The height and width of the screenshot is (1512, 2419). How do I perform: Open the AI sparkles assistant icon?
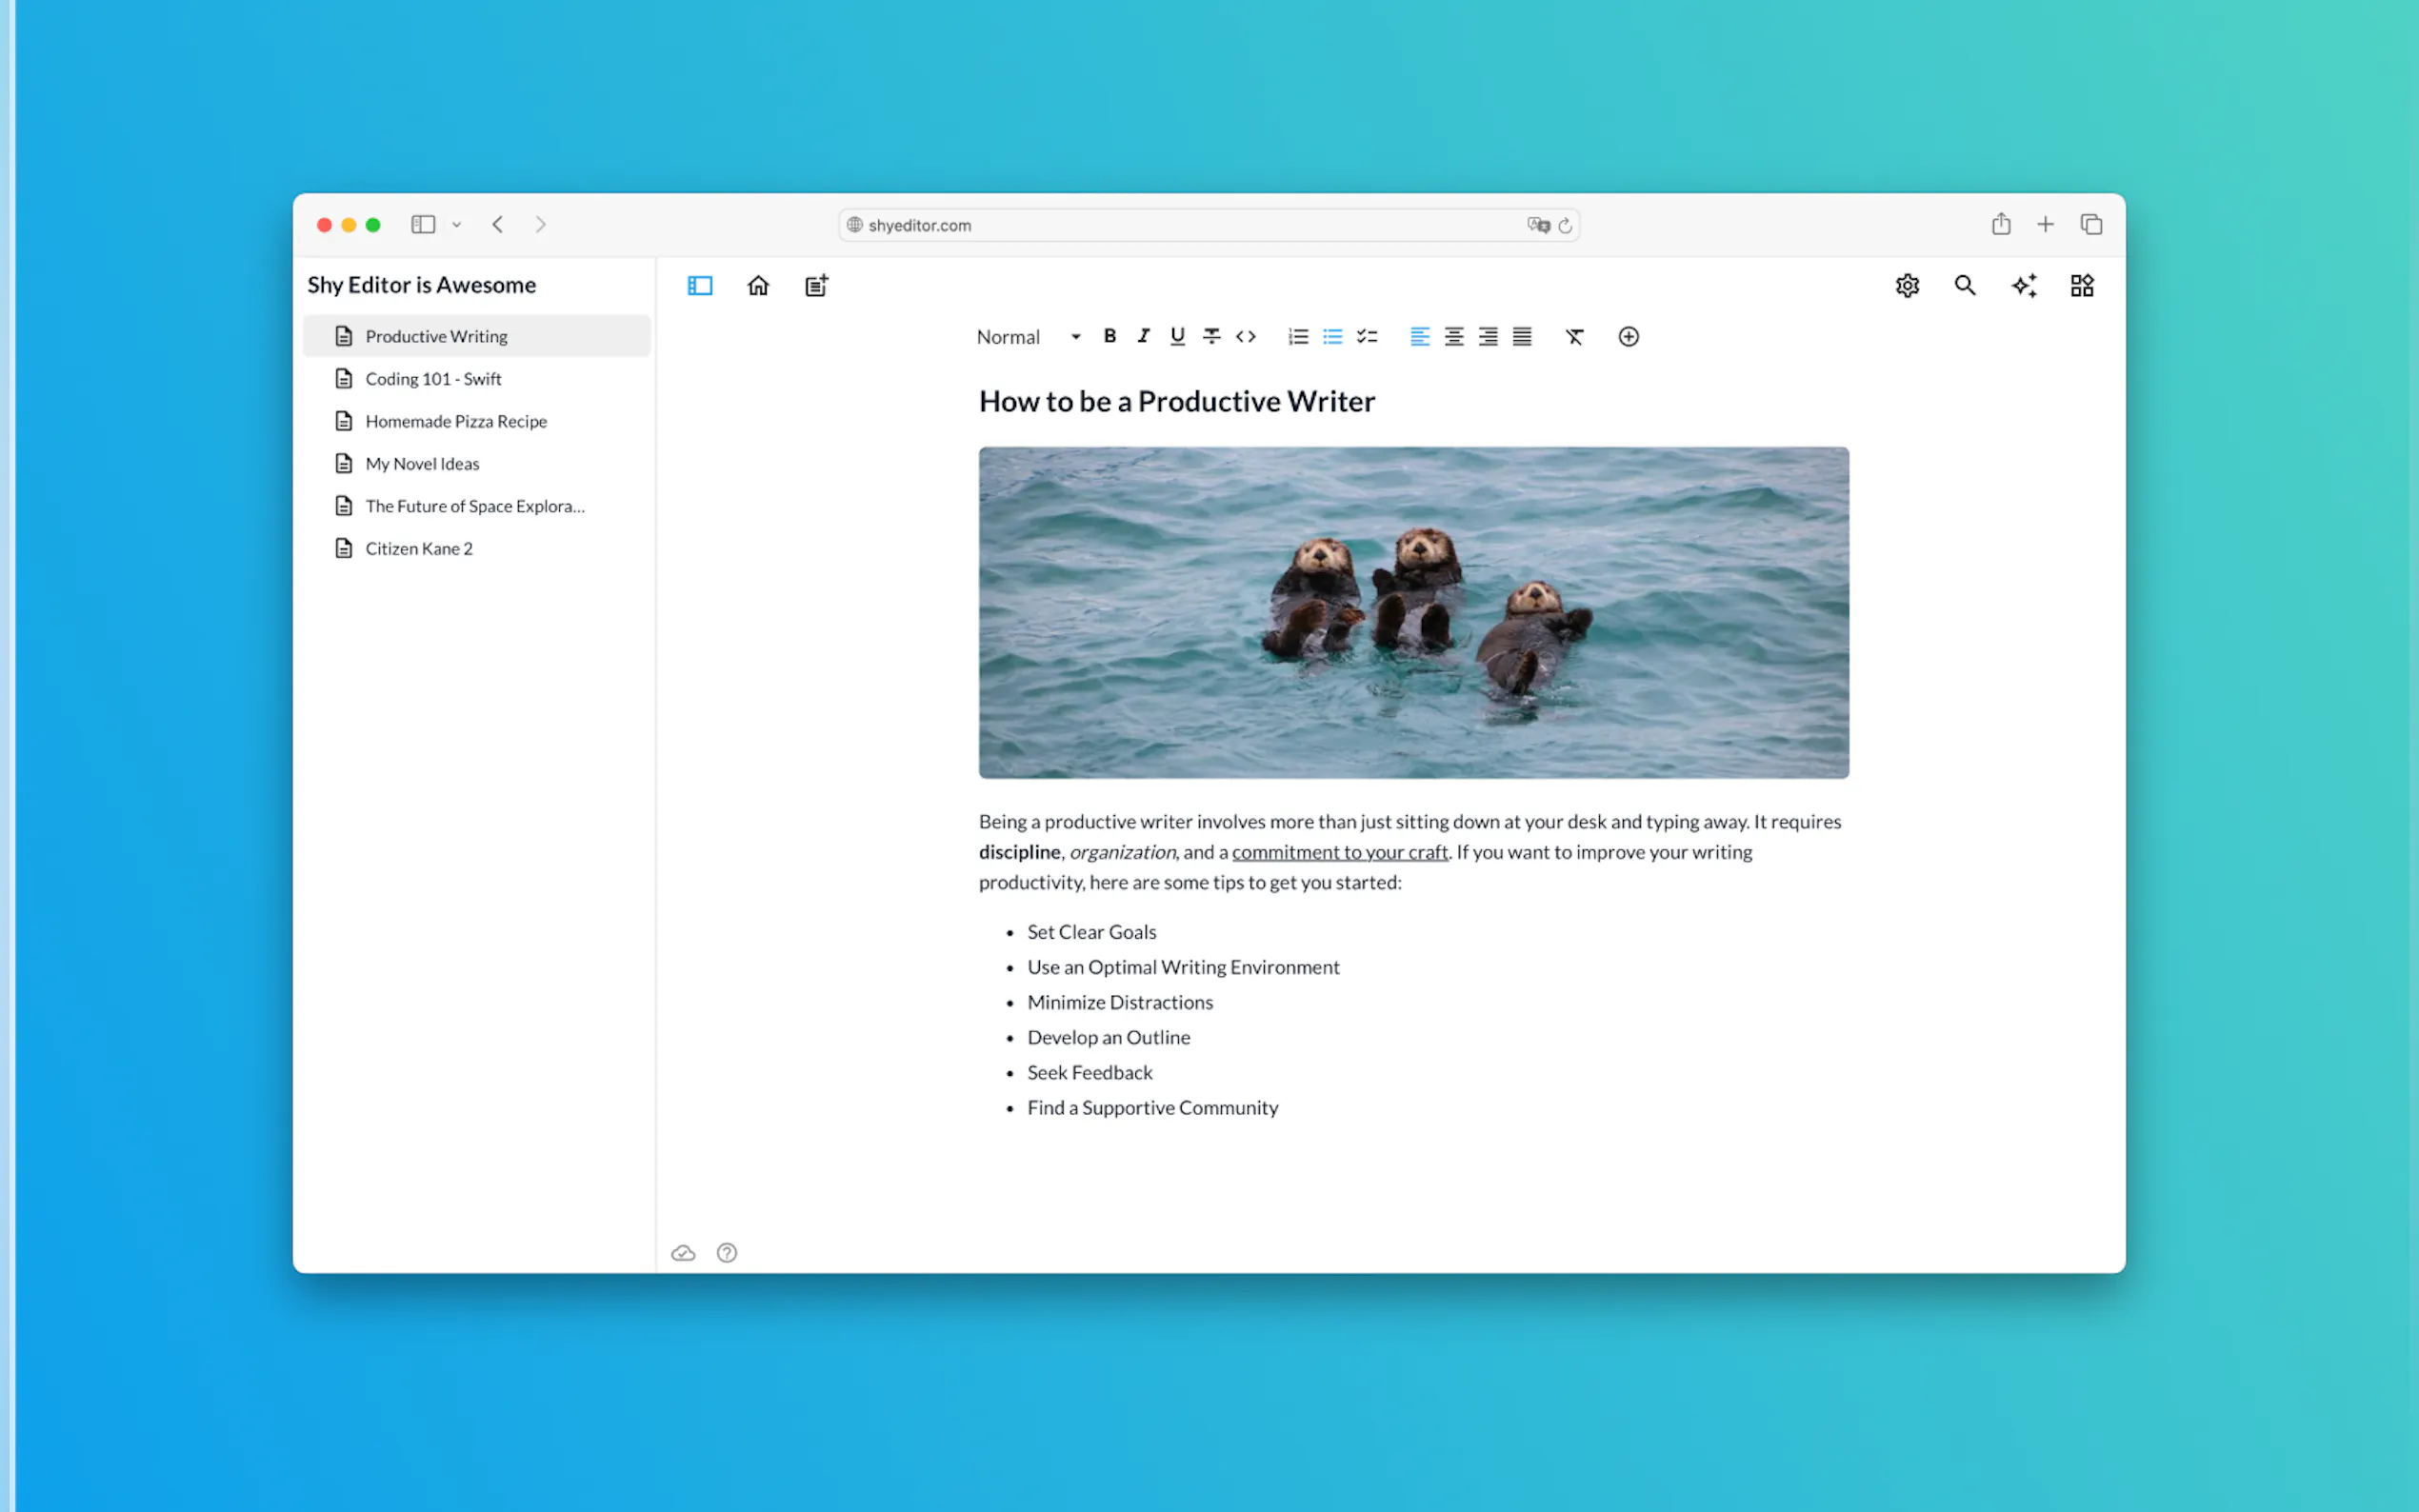[2024, 286]
